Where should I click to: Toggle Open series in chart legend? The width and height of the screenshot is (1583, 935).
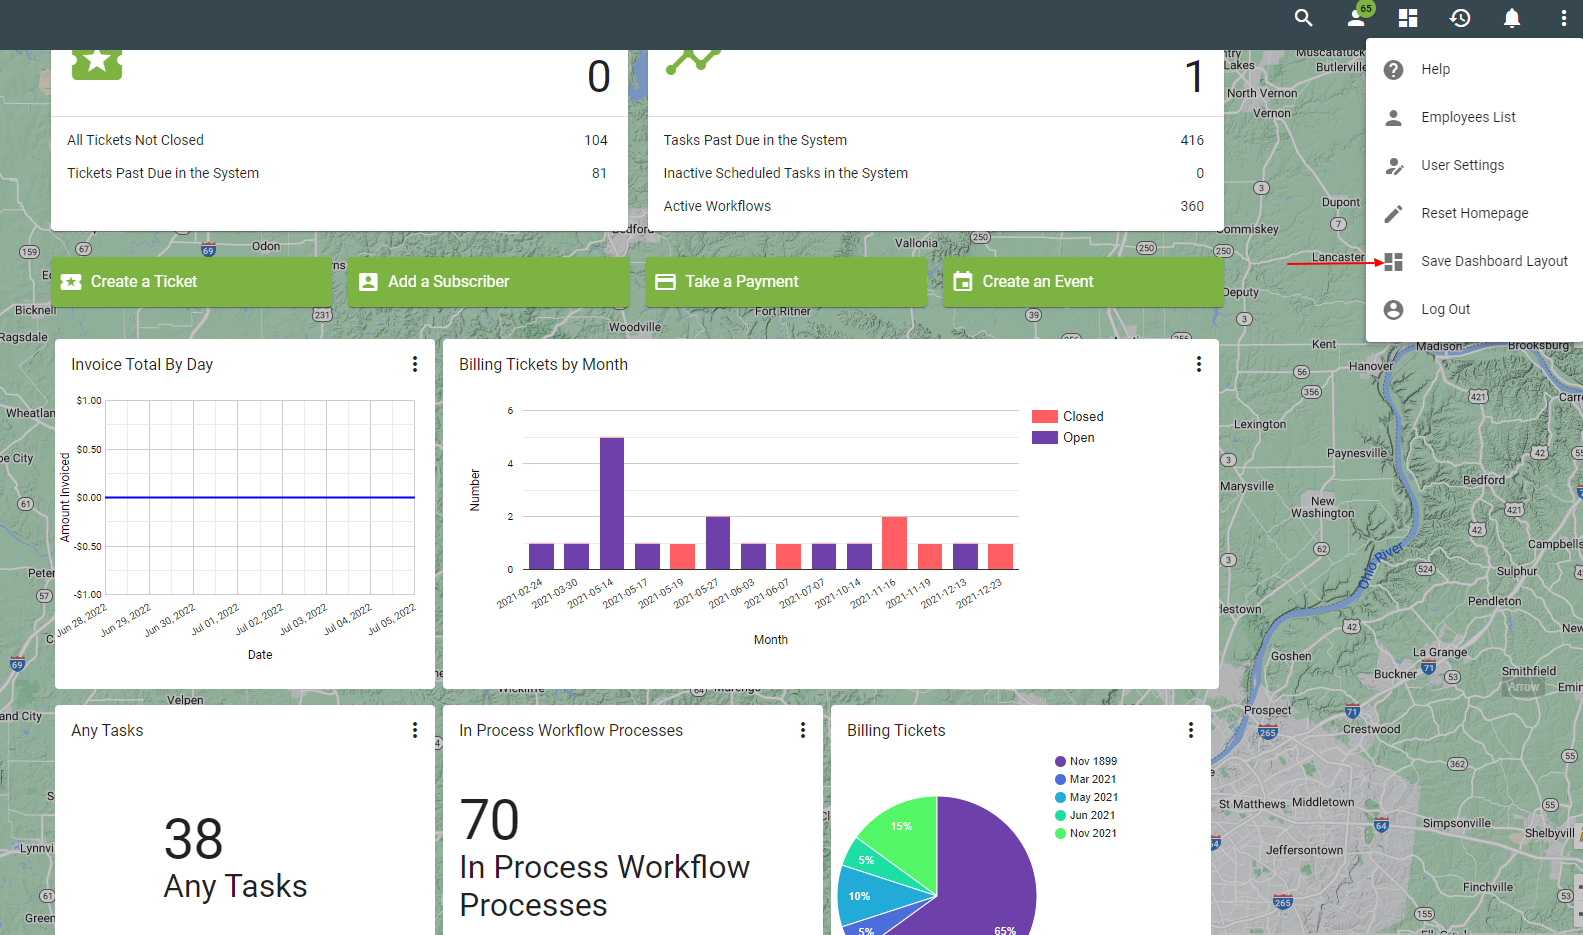(1064, 437)
